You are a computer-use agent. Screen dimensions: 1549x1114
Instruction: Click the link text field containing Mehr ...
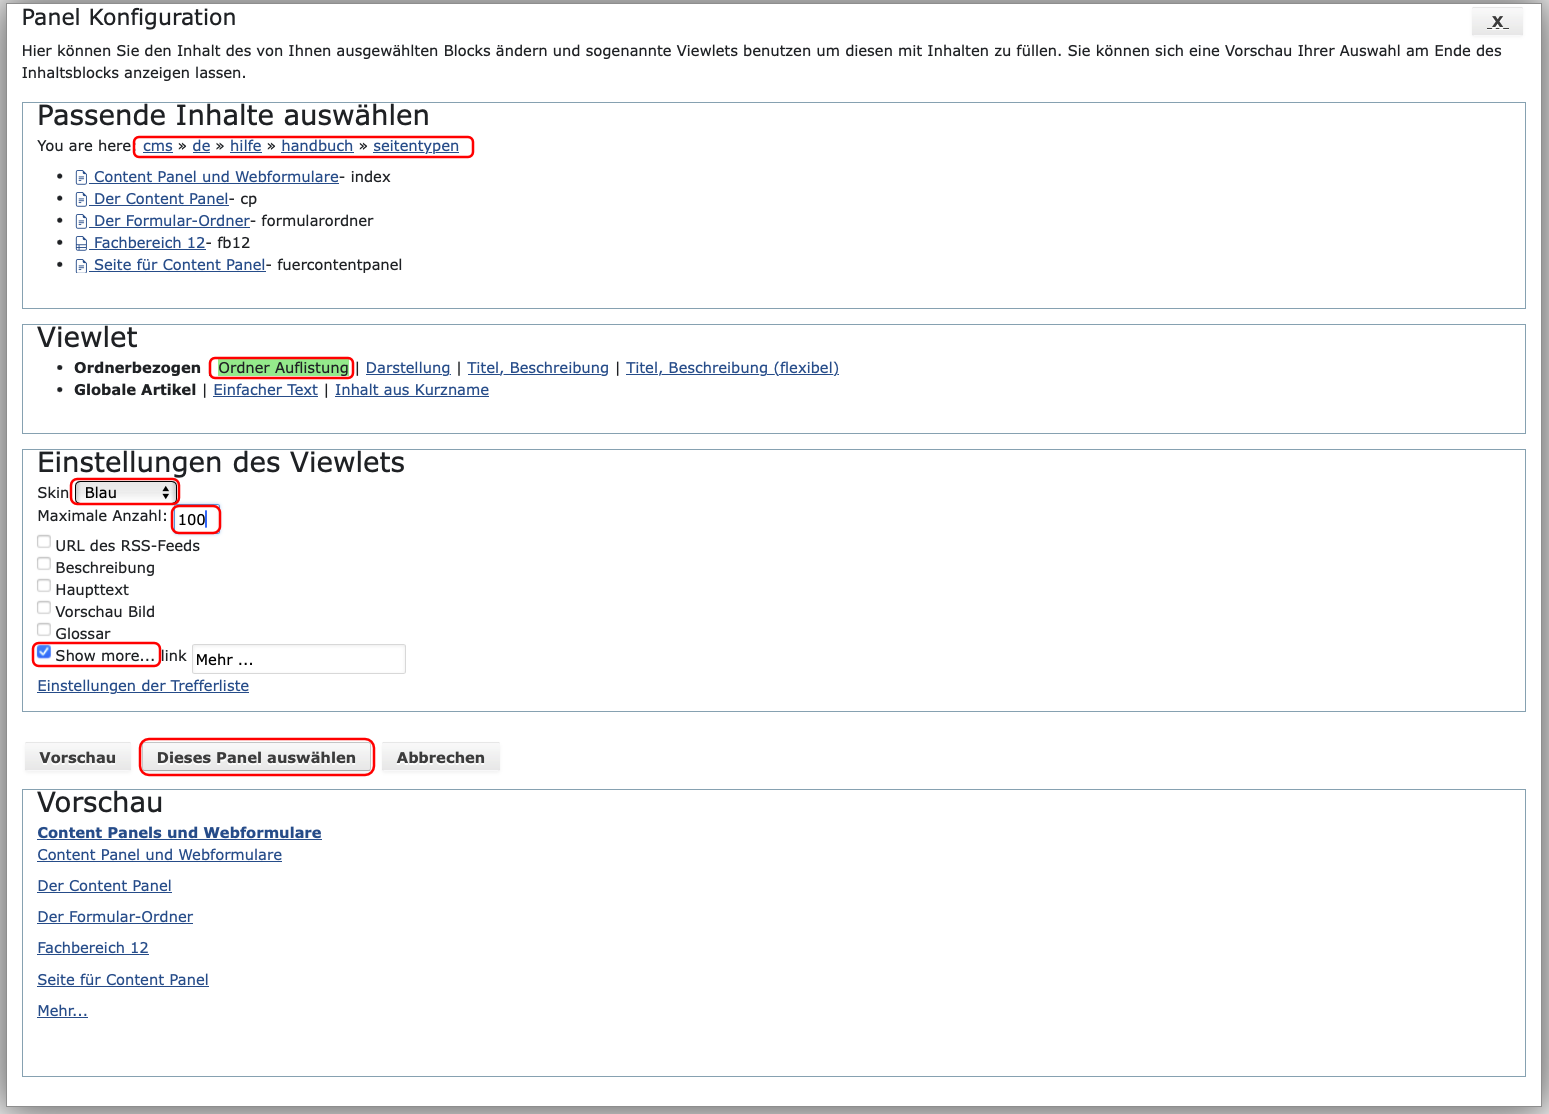click(x=299, y=659)
